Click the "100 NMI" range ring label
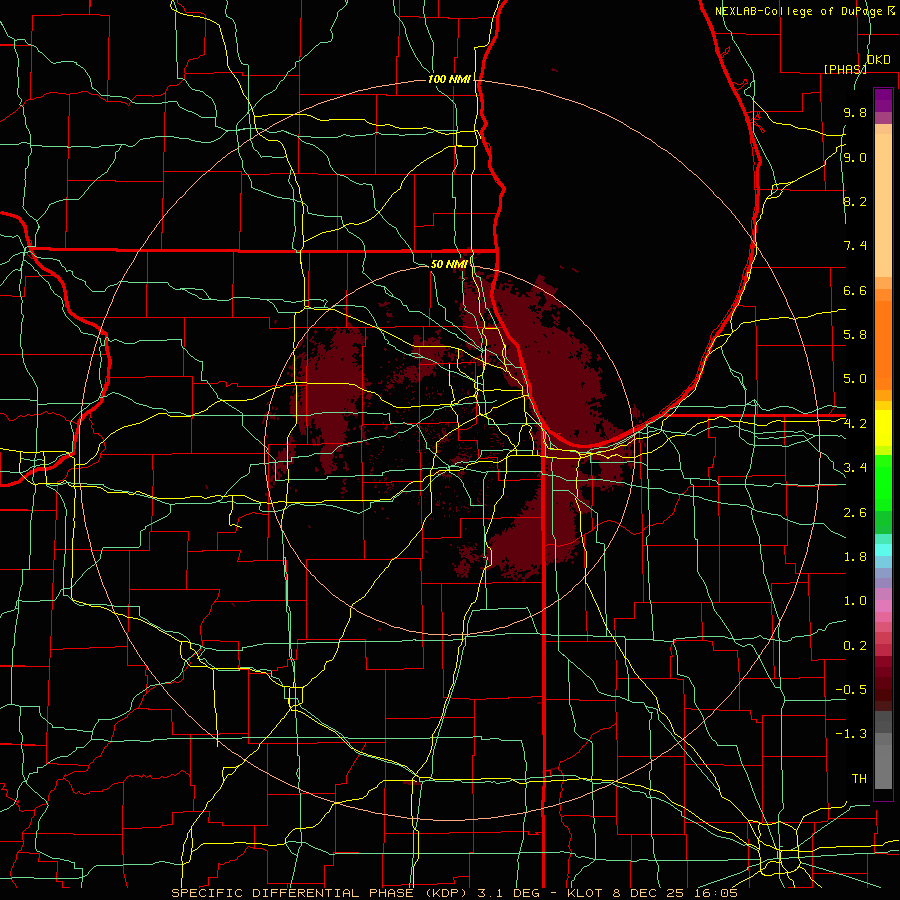Screen dimensions: 900x900 coord(449,79)
